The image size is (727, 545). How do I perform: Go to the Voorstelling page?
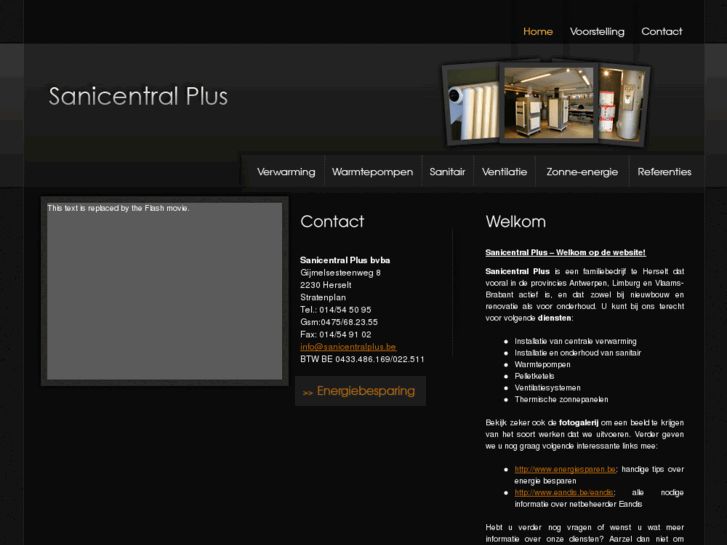(x=597, y=32)
